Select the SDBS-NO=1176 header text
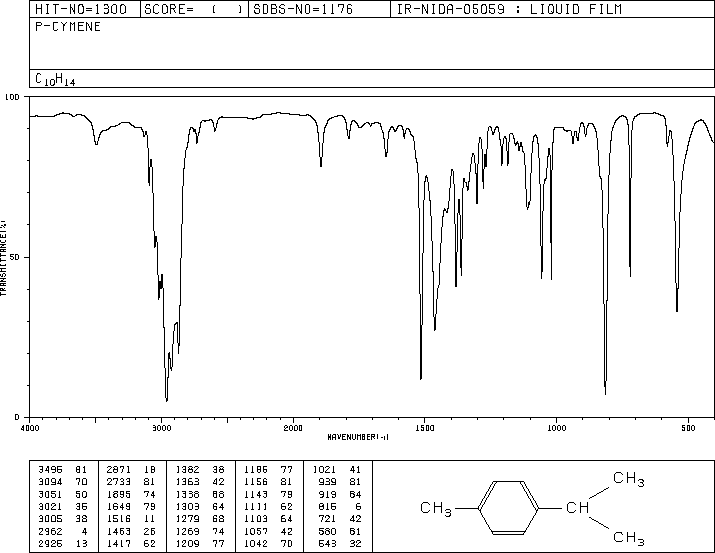715x553 pixels. (303, 9)
